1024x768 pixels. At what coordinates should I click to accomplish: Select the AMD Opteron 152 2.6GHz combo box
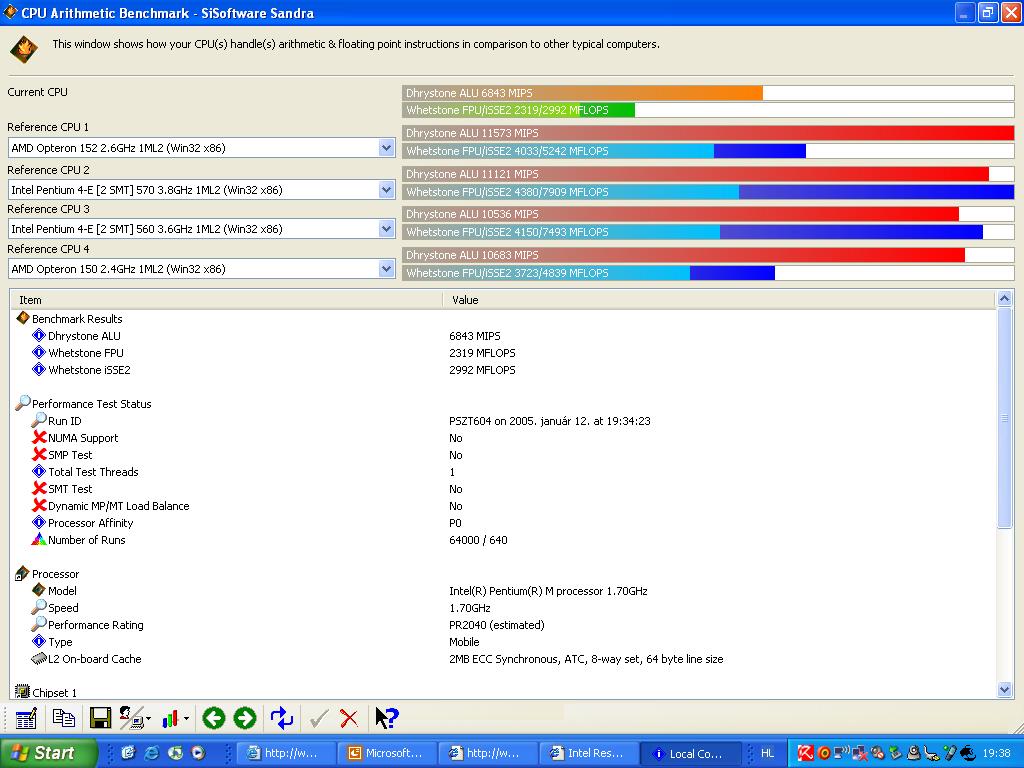201,148
